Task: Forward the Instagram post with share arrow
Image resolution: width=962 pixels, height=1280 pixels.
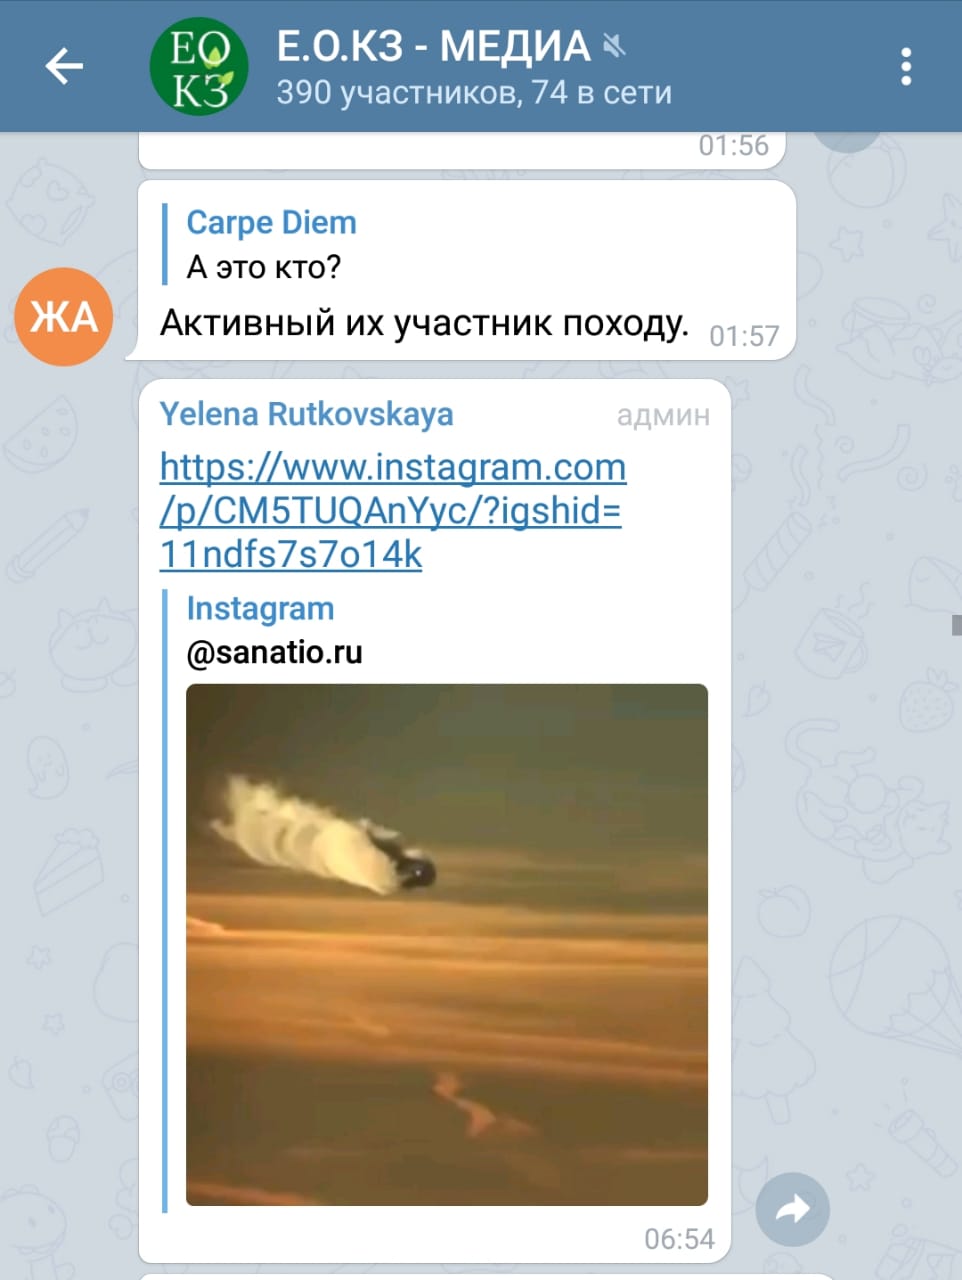Action: tap(793, 1210)
